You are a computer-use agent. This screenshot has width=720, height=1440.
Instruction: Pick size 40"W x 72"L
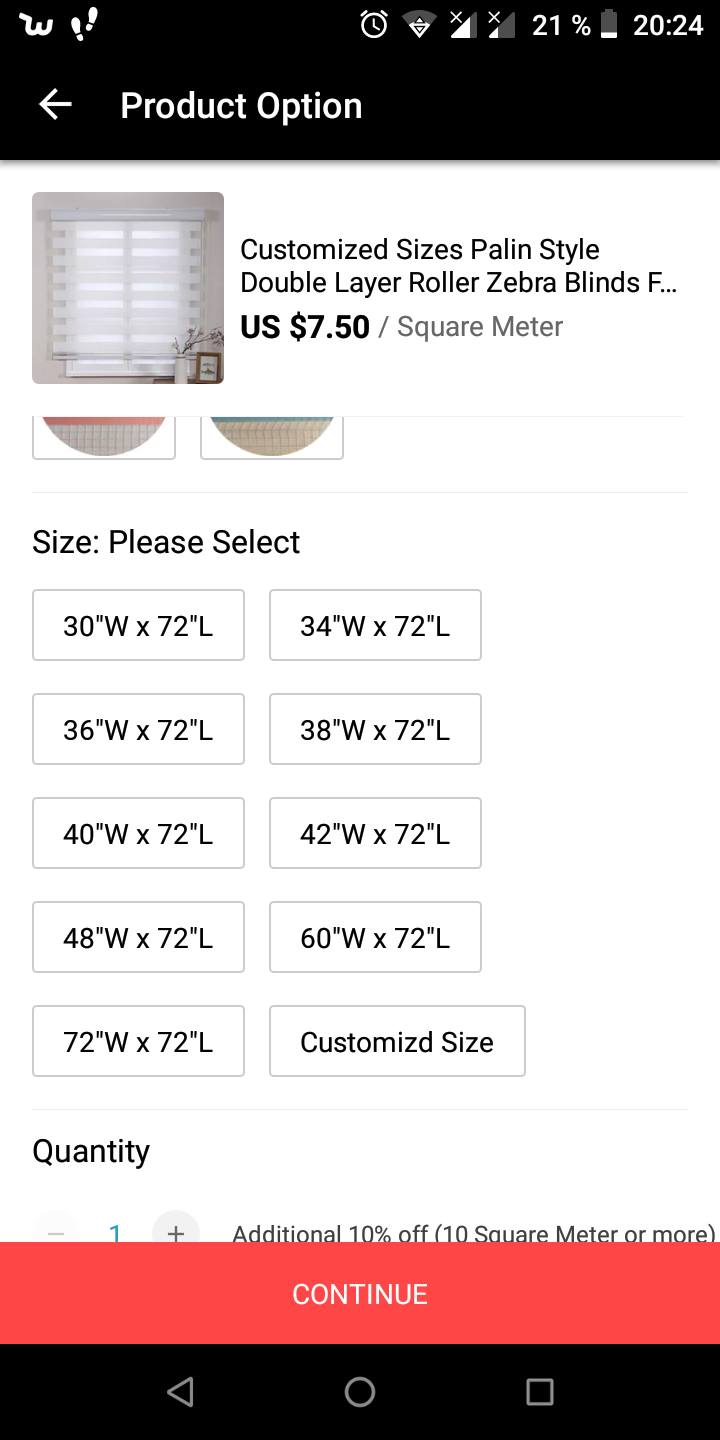coord(138,833)
